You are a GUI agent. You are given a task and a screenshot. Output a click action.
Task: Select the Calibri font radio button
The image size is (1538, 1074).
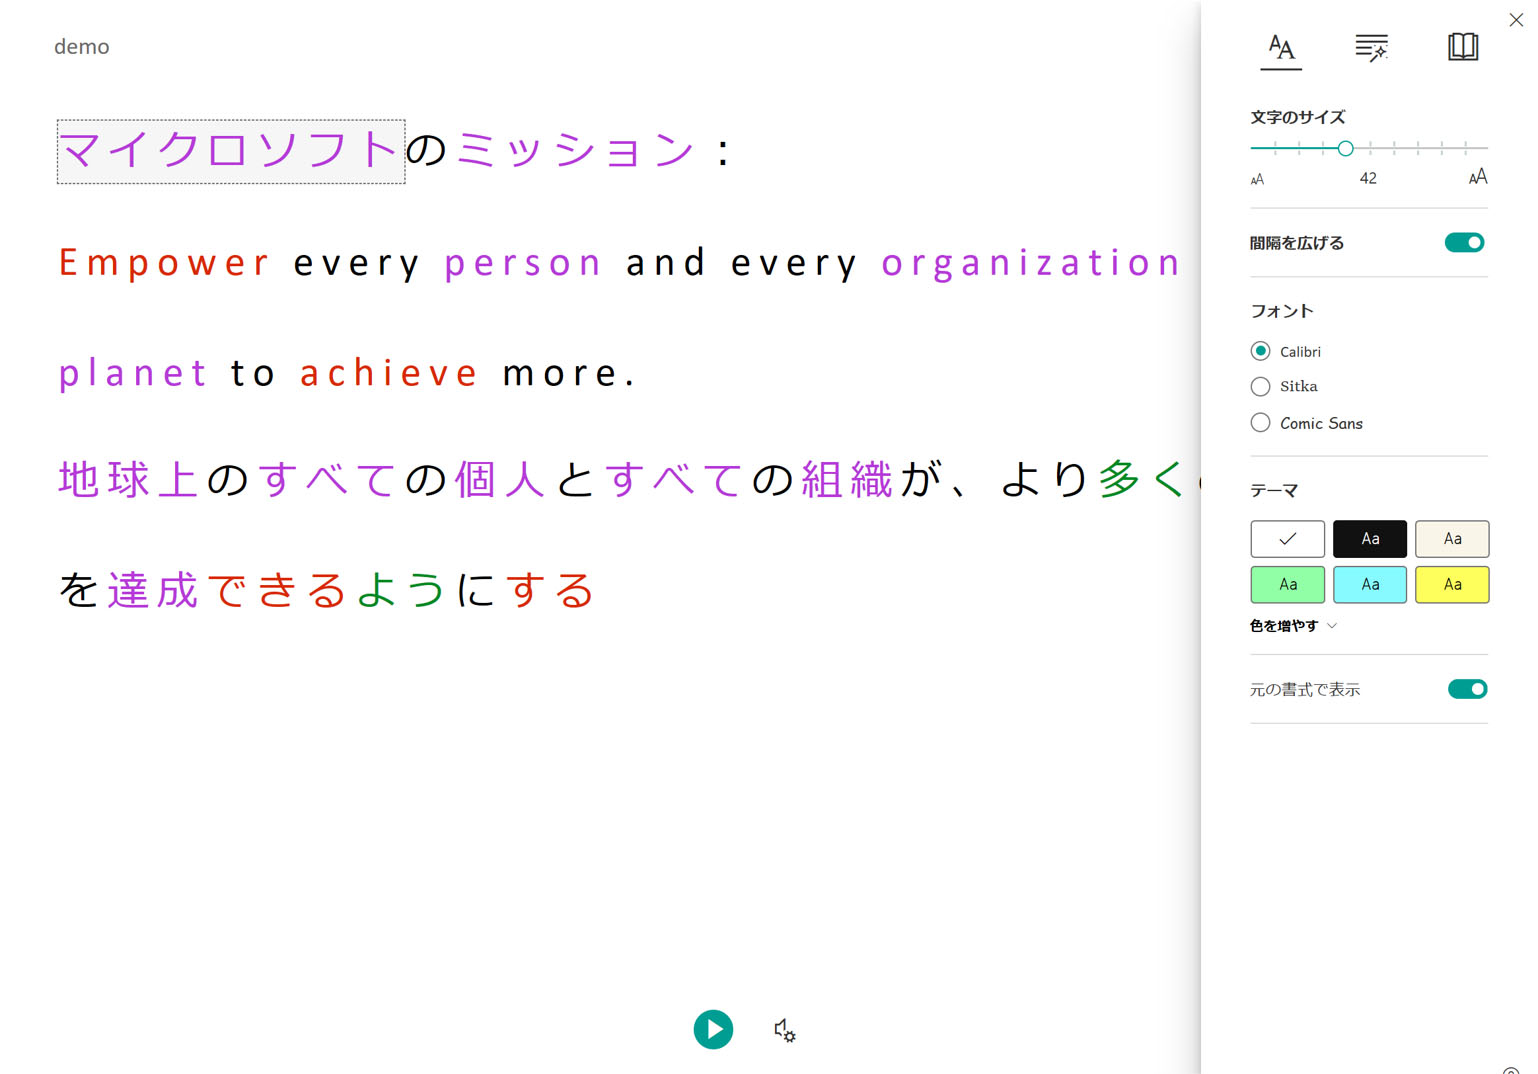1260,351
